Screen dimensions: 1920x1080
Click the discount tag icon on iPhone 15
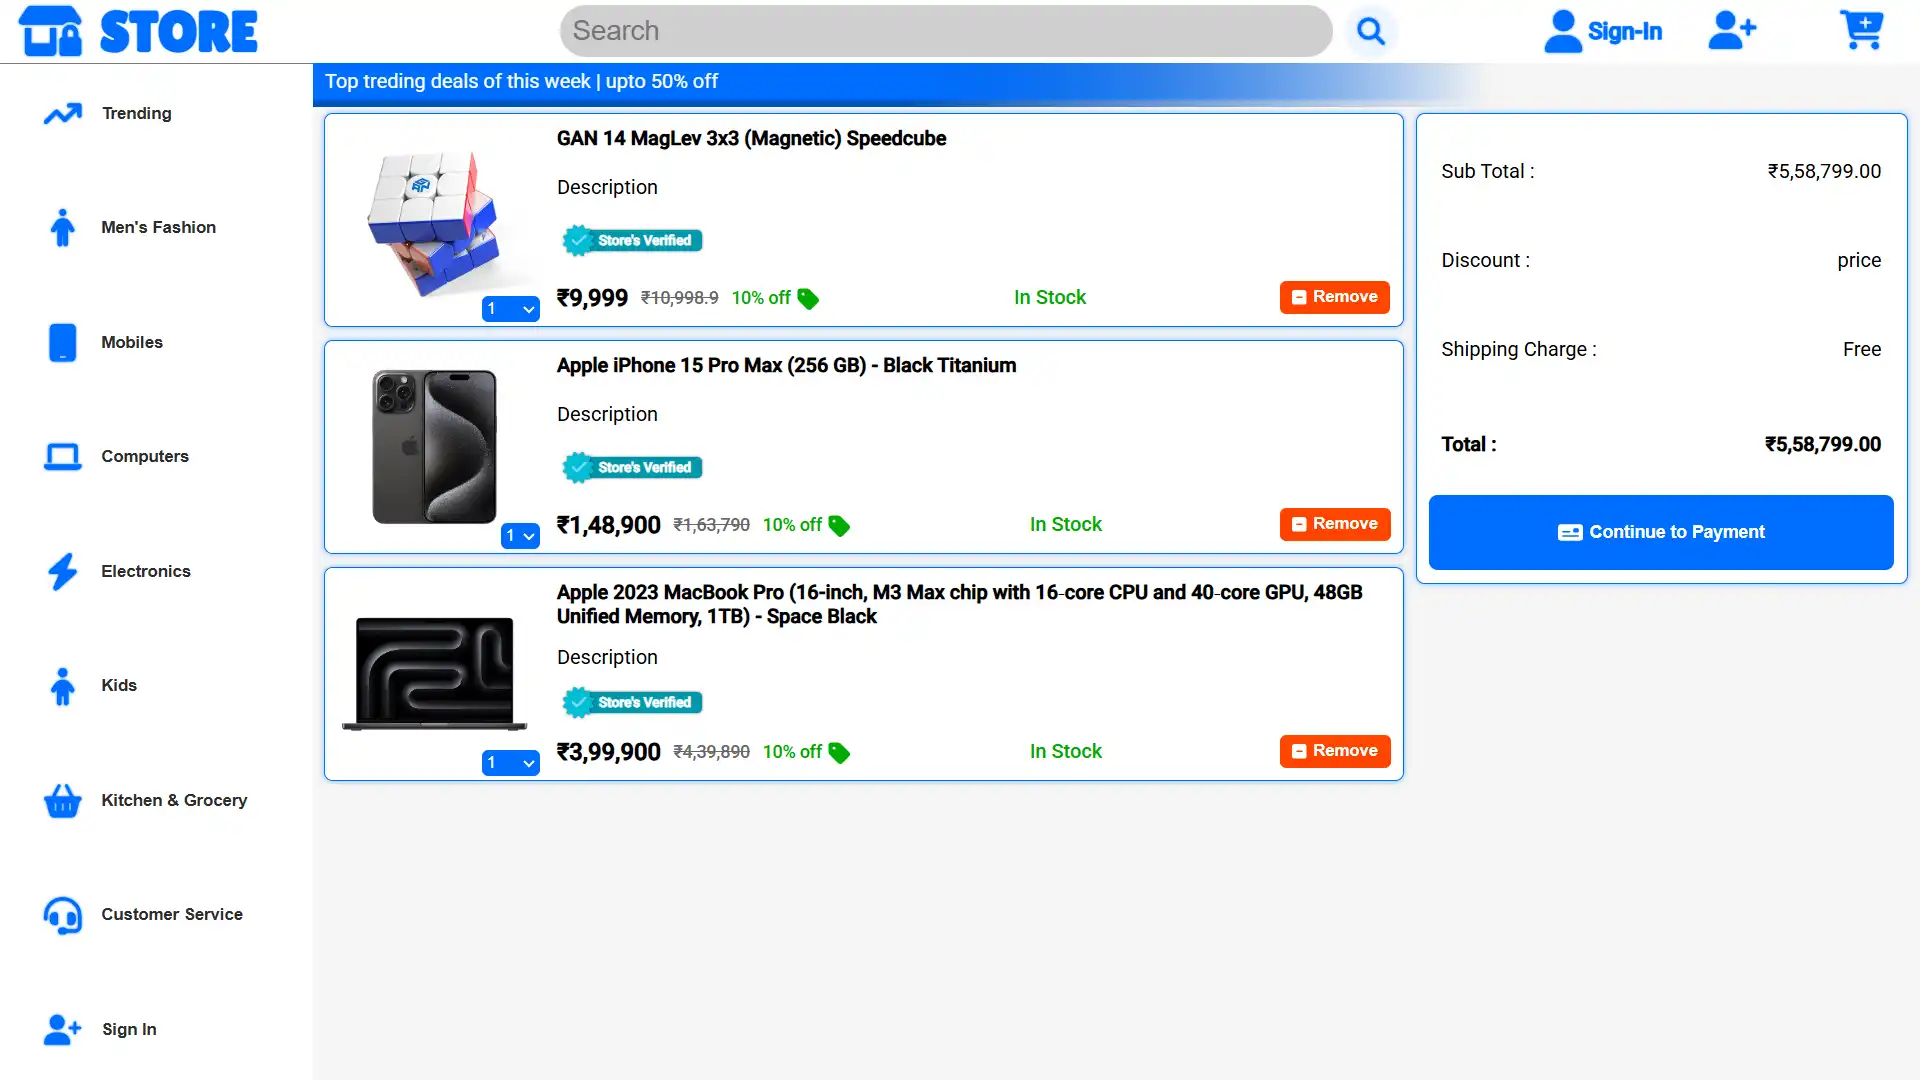coord(839,526)
